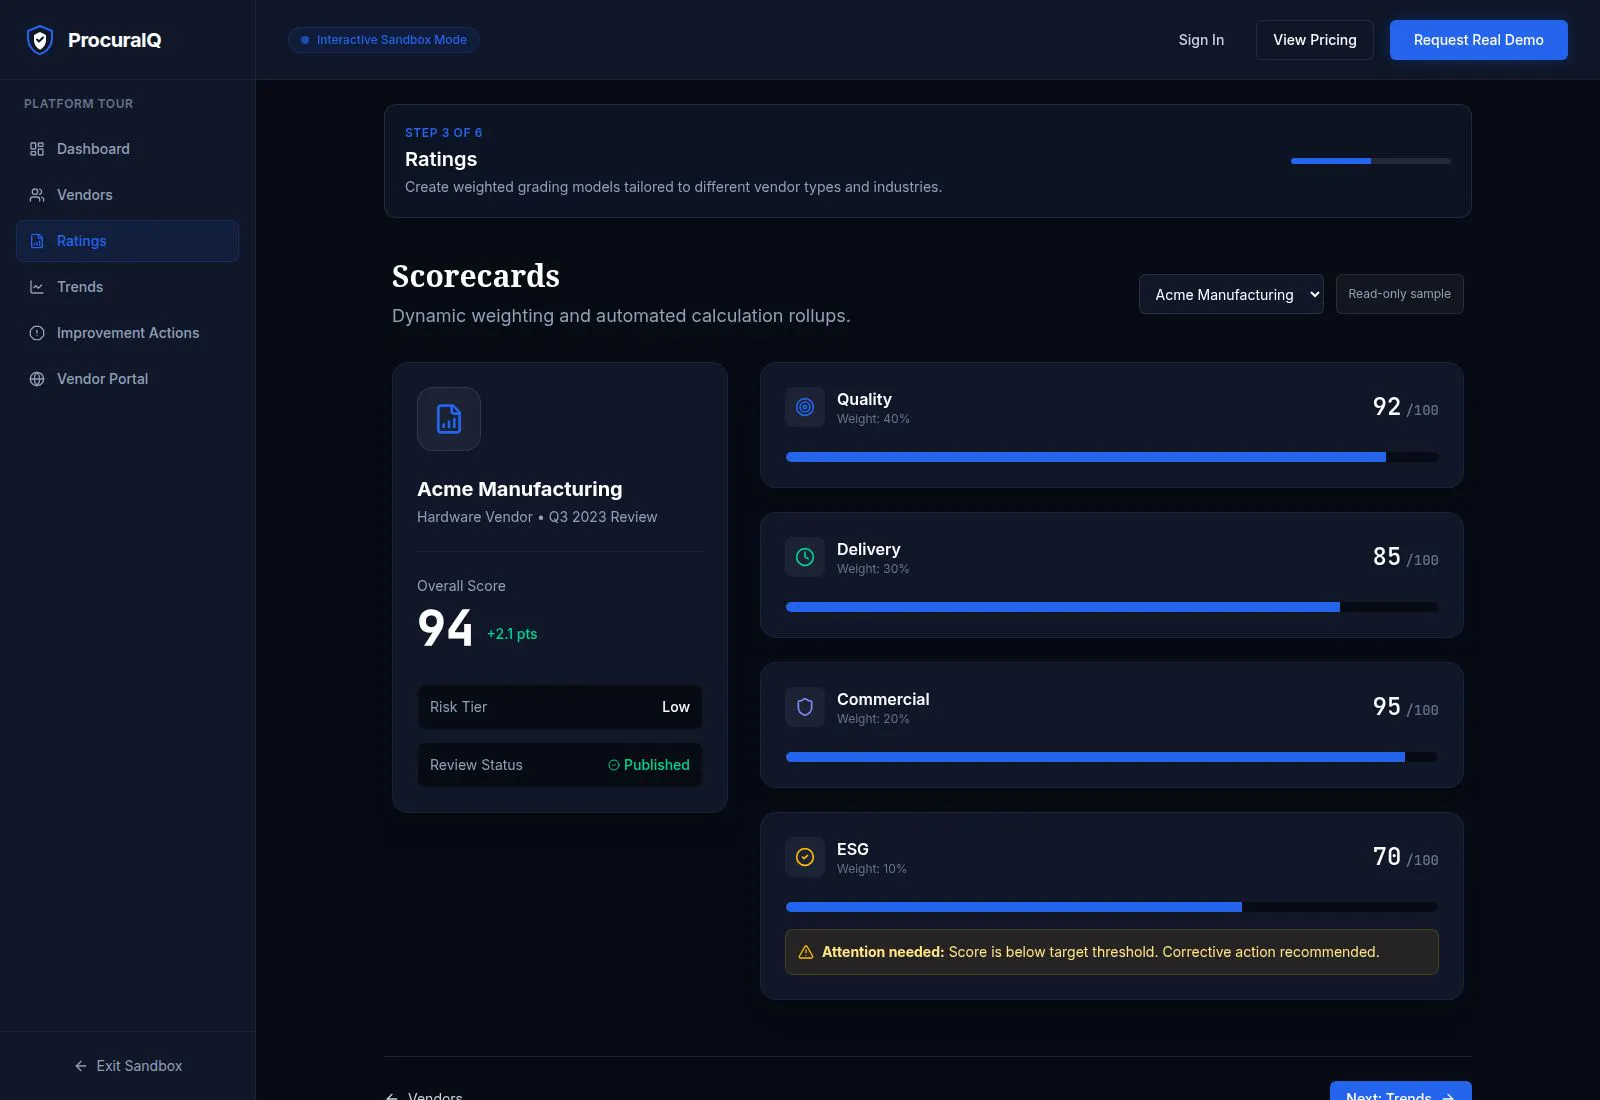Click the Weight: 20% label
The width and height of the screenshot is (1600, 1100).
pyautogui.click(x=873, y=719)
